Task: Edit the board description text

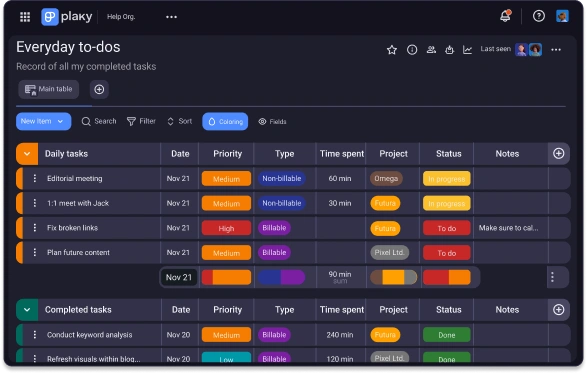Action: pos(86,67)
